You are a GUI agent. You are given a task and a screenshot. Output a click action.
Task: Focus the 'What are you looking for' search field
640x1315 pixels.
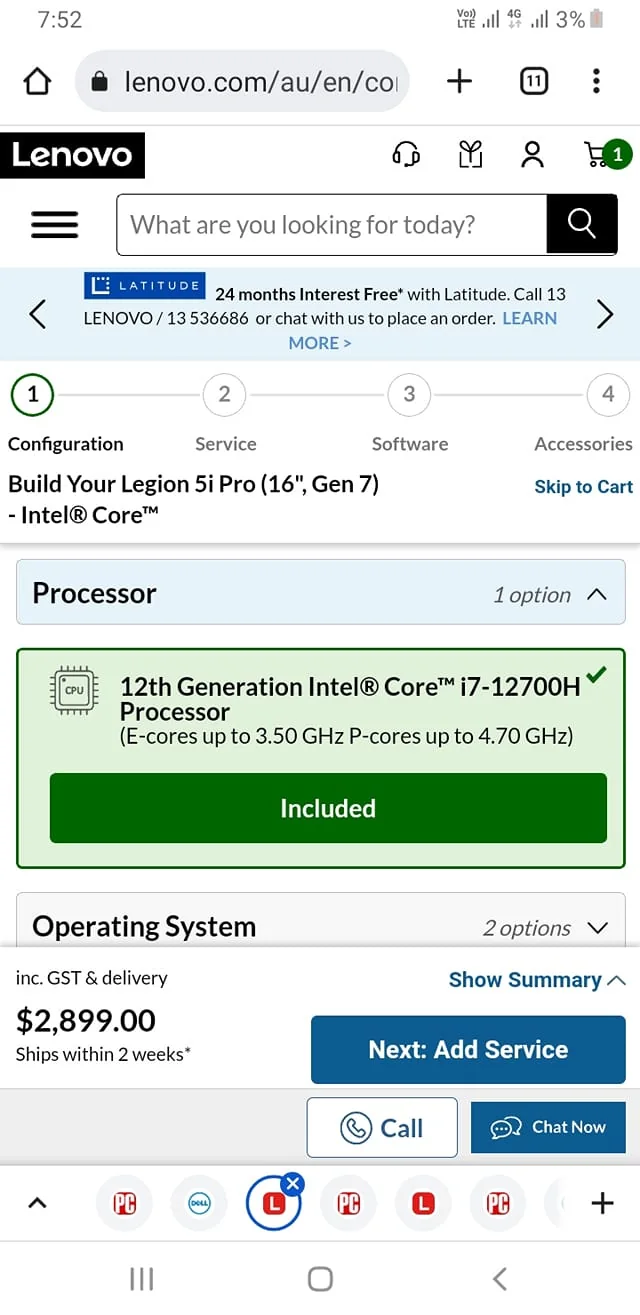[x=332, y=225]
